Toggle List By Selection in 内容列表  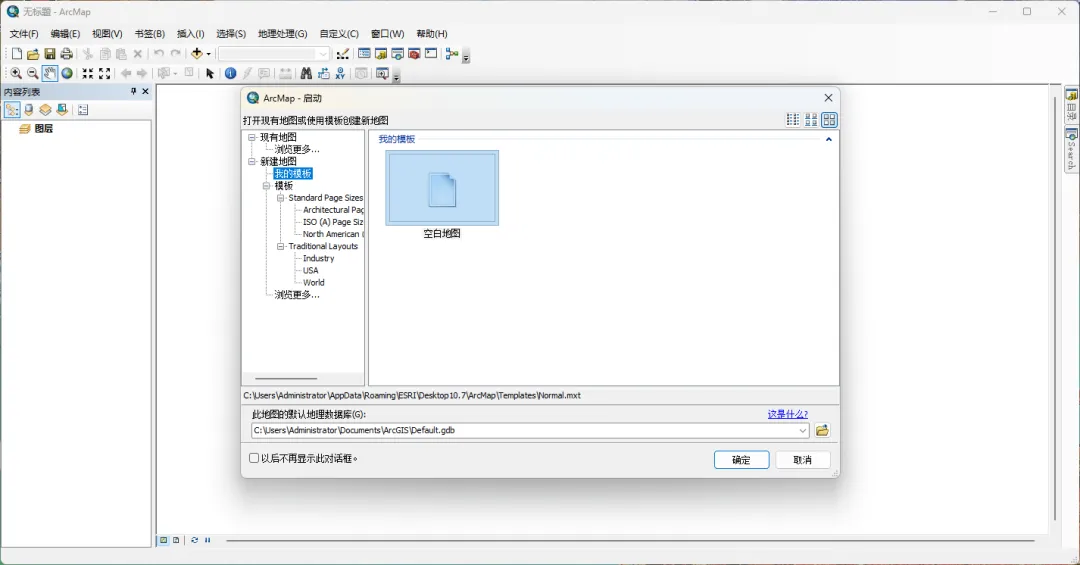click(62, 110)
